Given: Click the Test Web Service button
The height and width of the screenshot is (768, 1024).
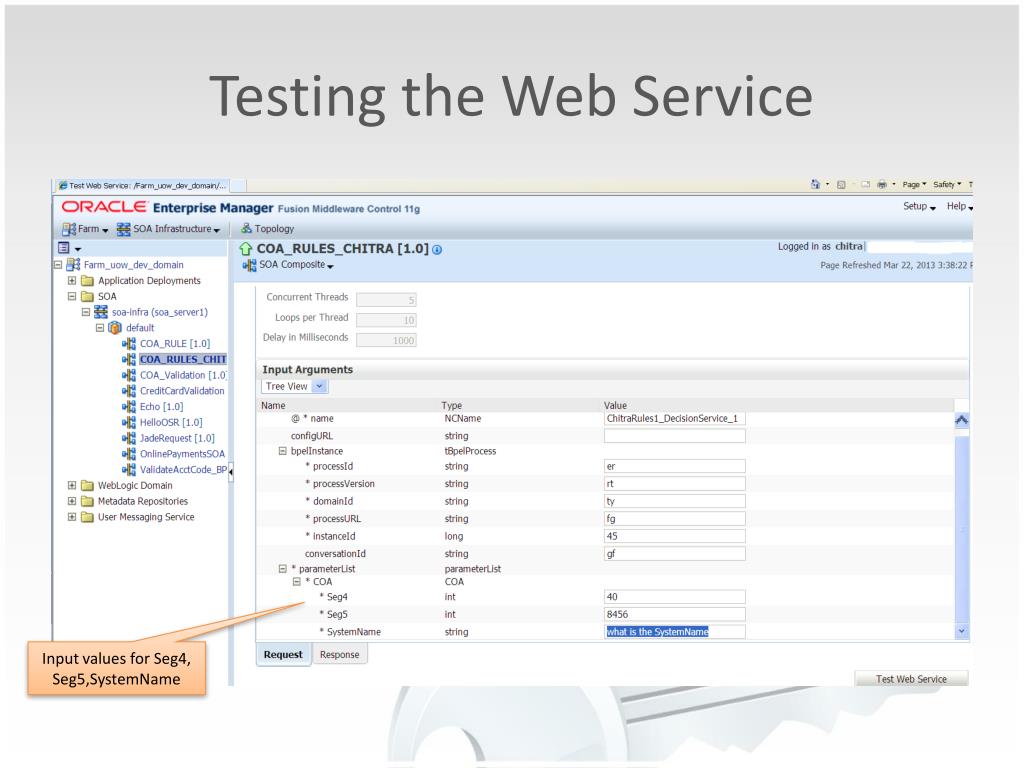Looking at the screenshot, I should (911, 679).
